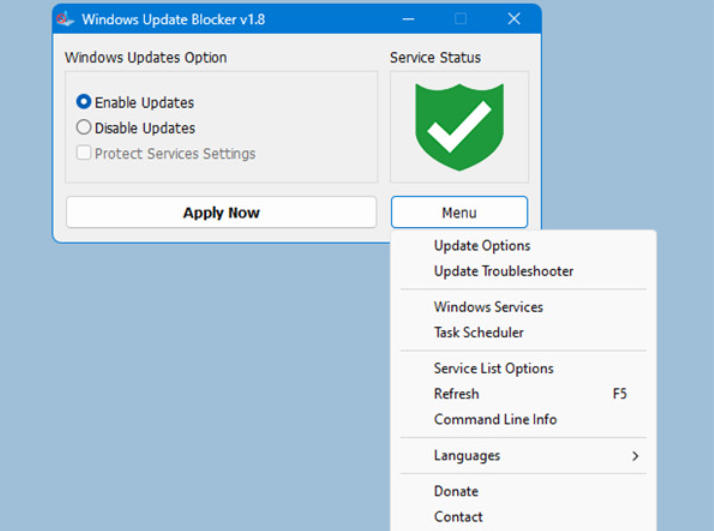The width and height of the screenshot is (714, 531).
Task: Click the Menu button
Action: [x=459, y=212]
